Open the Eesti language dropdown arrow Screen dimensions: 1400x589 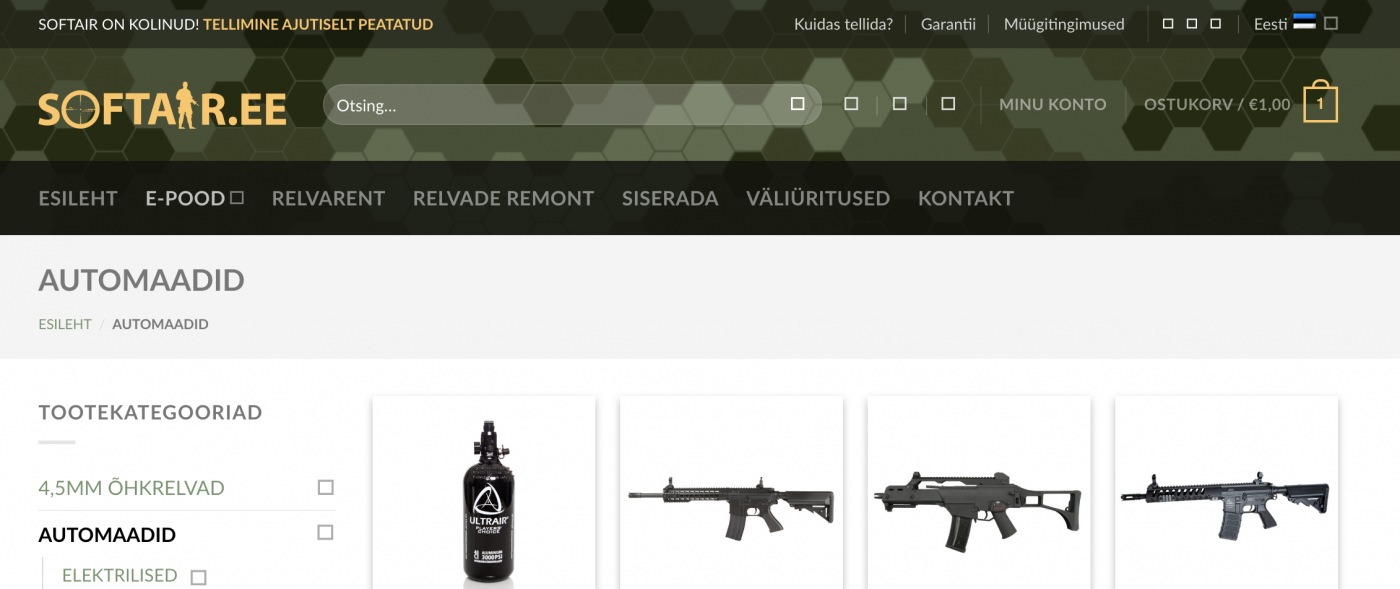tap(1331, 24)
